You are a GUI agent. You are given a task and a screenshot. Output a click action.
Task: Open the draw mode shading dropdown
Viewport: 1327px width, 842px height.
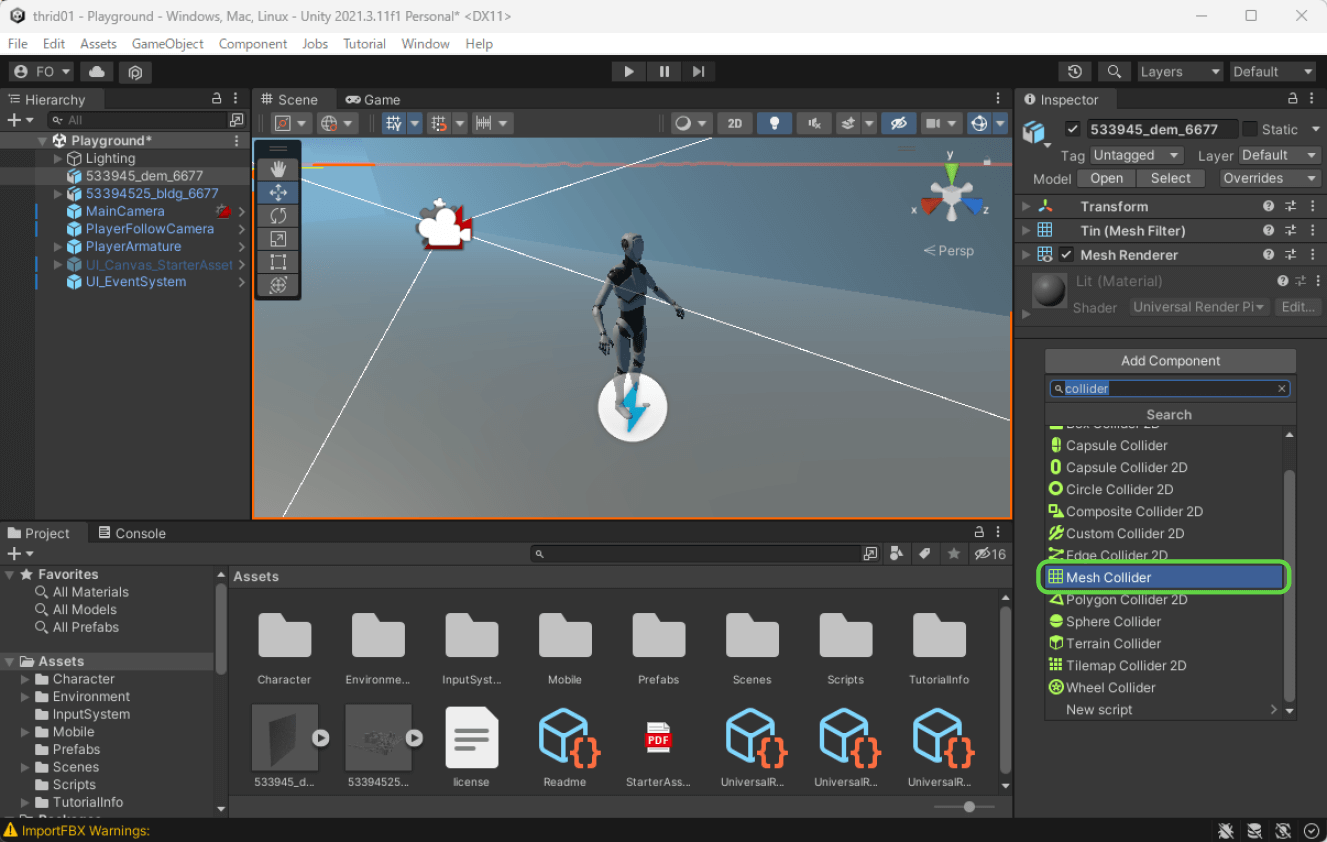click(x=689, y=123)
